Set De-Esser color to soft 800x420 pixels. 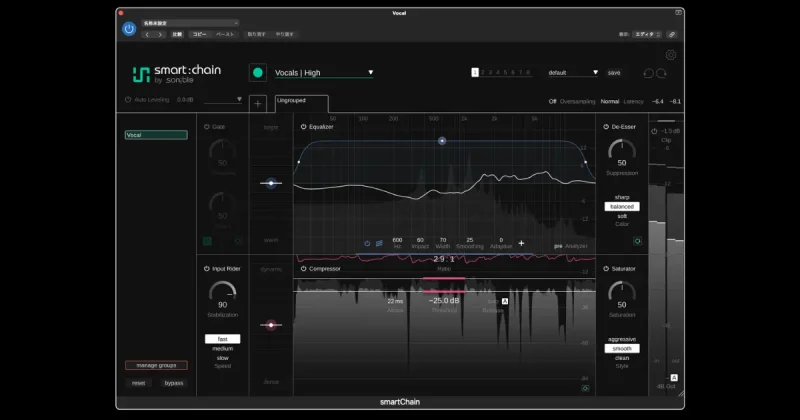pyautogui.click(x=622, y=216)
